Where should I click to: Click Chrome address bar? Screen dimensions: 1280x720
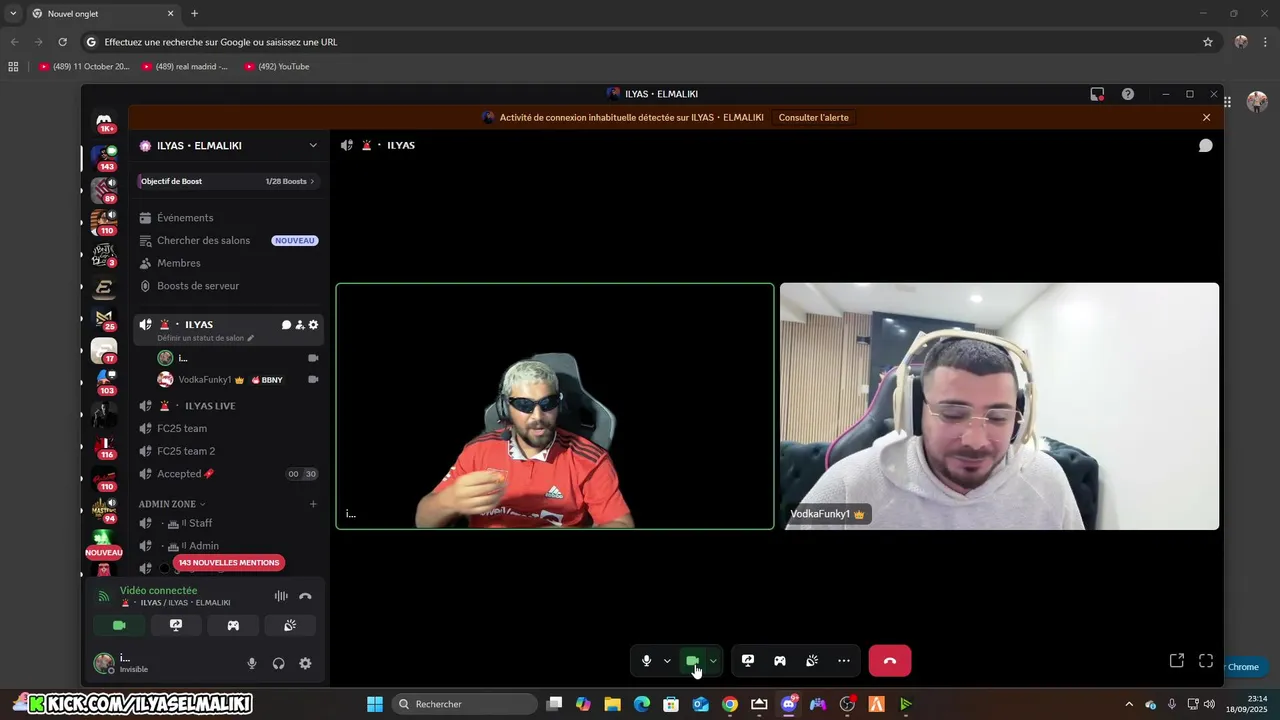(640, 42)
